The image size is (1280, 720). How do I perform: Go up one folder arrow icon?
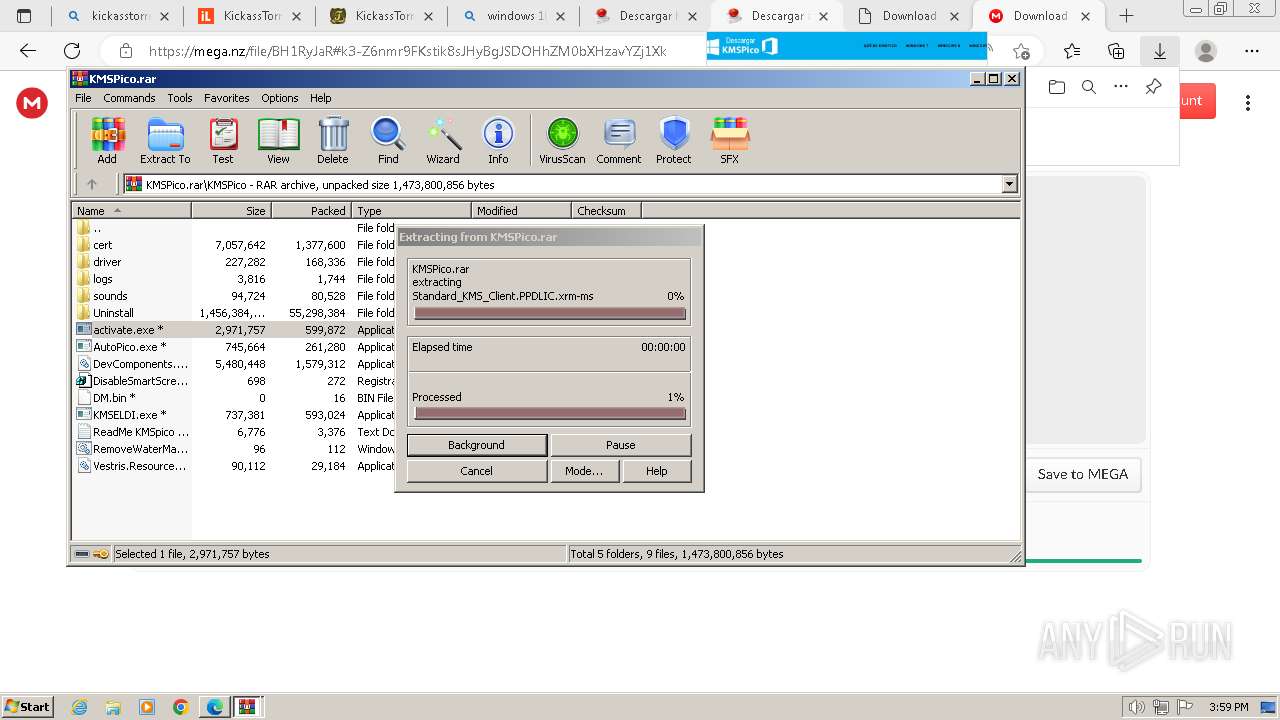pos(92,184)
